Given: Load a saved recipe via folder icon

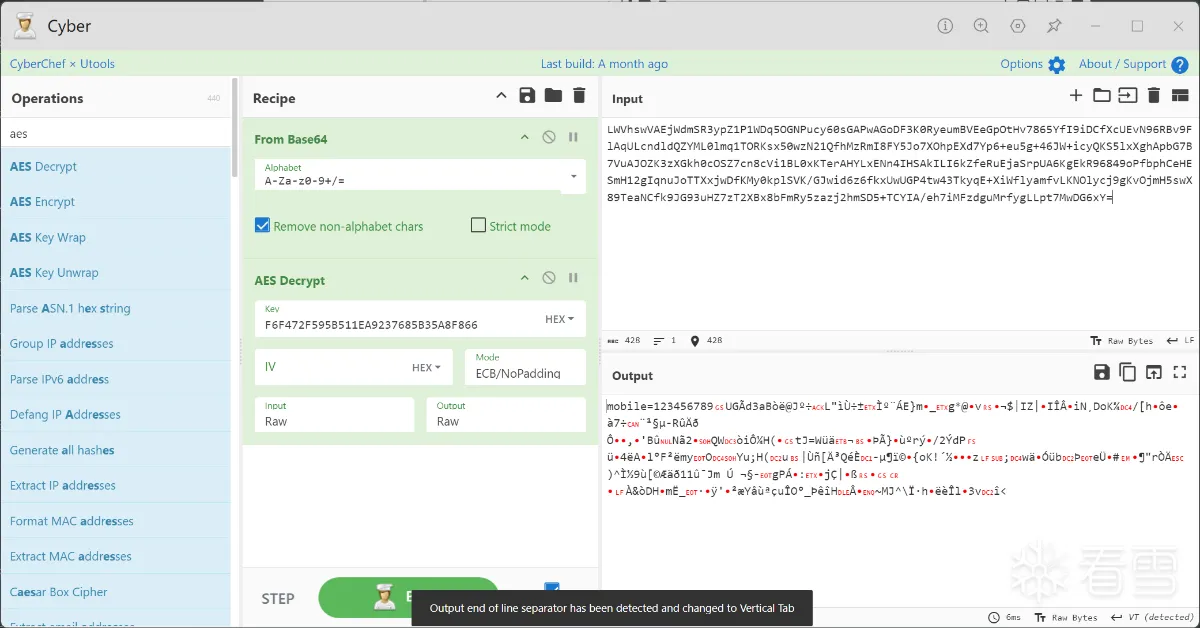Looking at the screenshot, I should 553,96.
